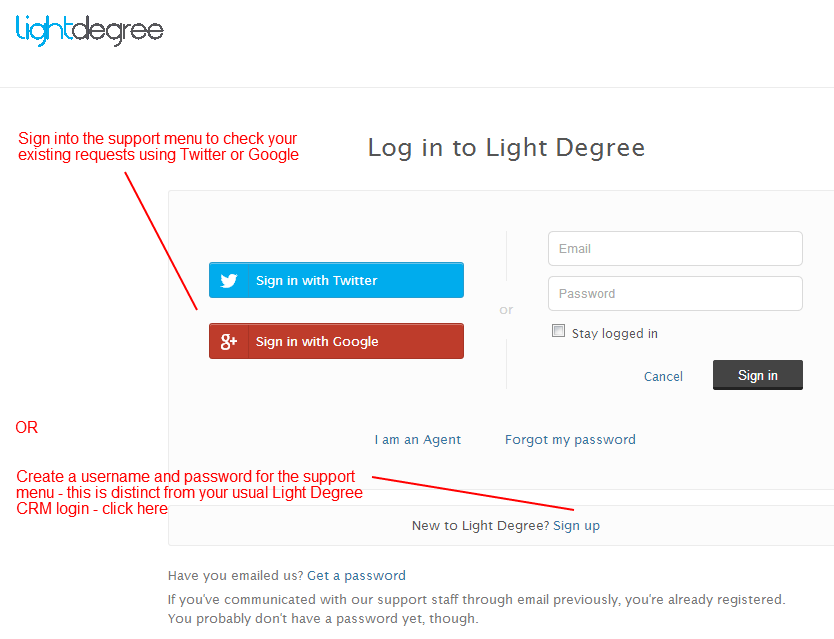Focus the Email input field
834x639 pixels.
point(675,249)
